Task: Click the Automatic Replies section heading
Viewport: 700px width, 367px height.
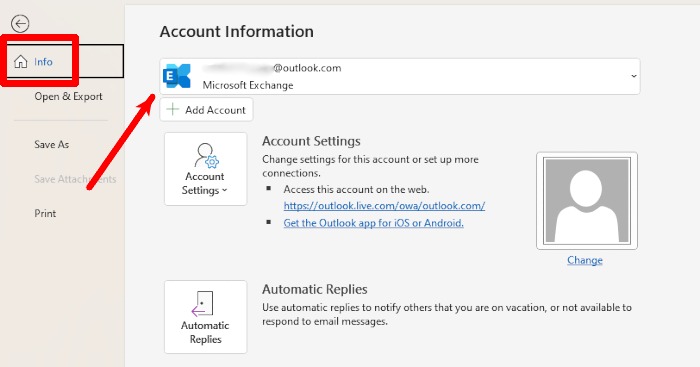Action: coord(315,289)
